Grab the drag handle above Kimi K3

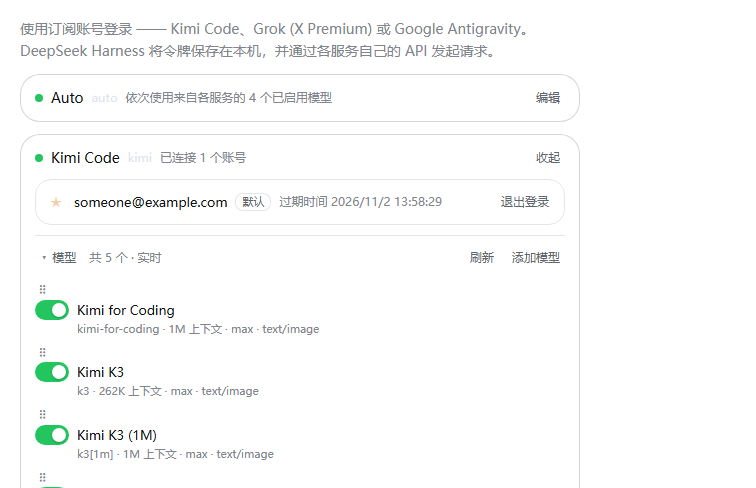[x=42, y=352]
